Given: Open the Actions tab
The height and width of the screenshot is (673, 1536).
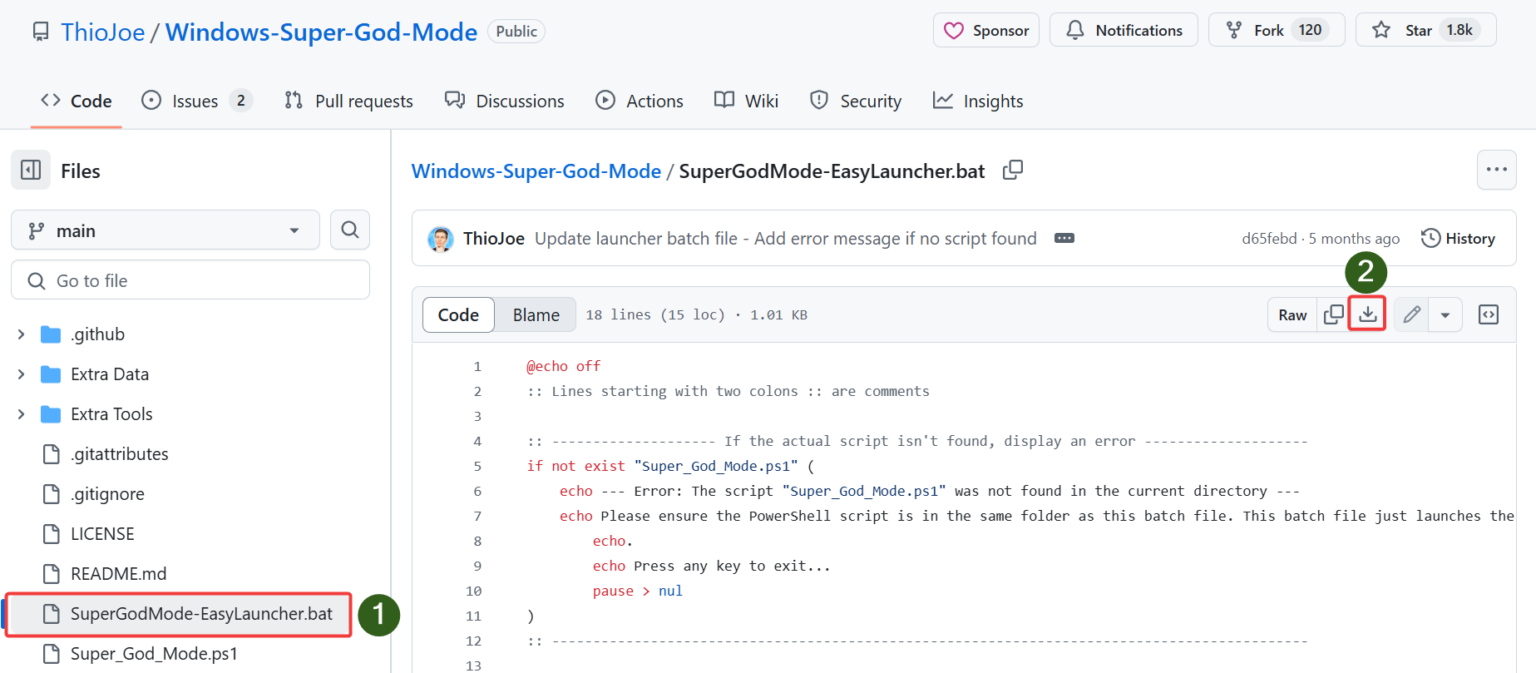Looking at the screenshot, I should 639,100.
